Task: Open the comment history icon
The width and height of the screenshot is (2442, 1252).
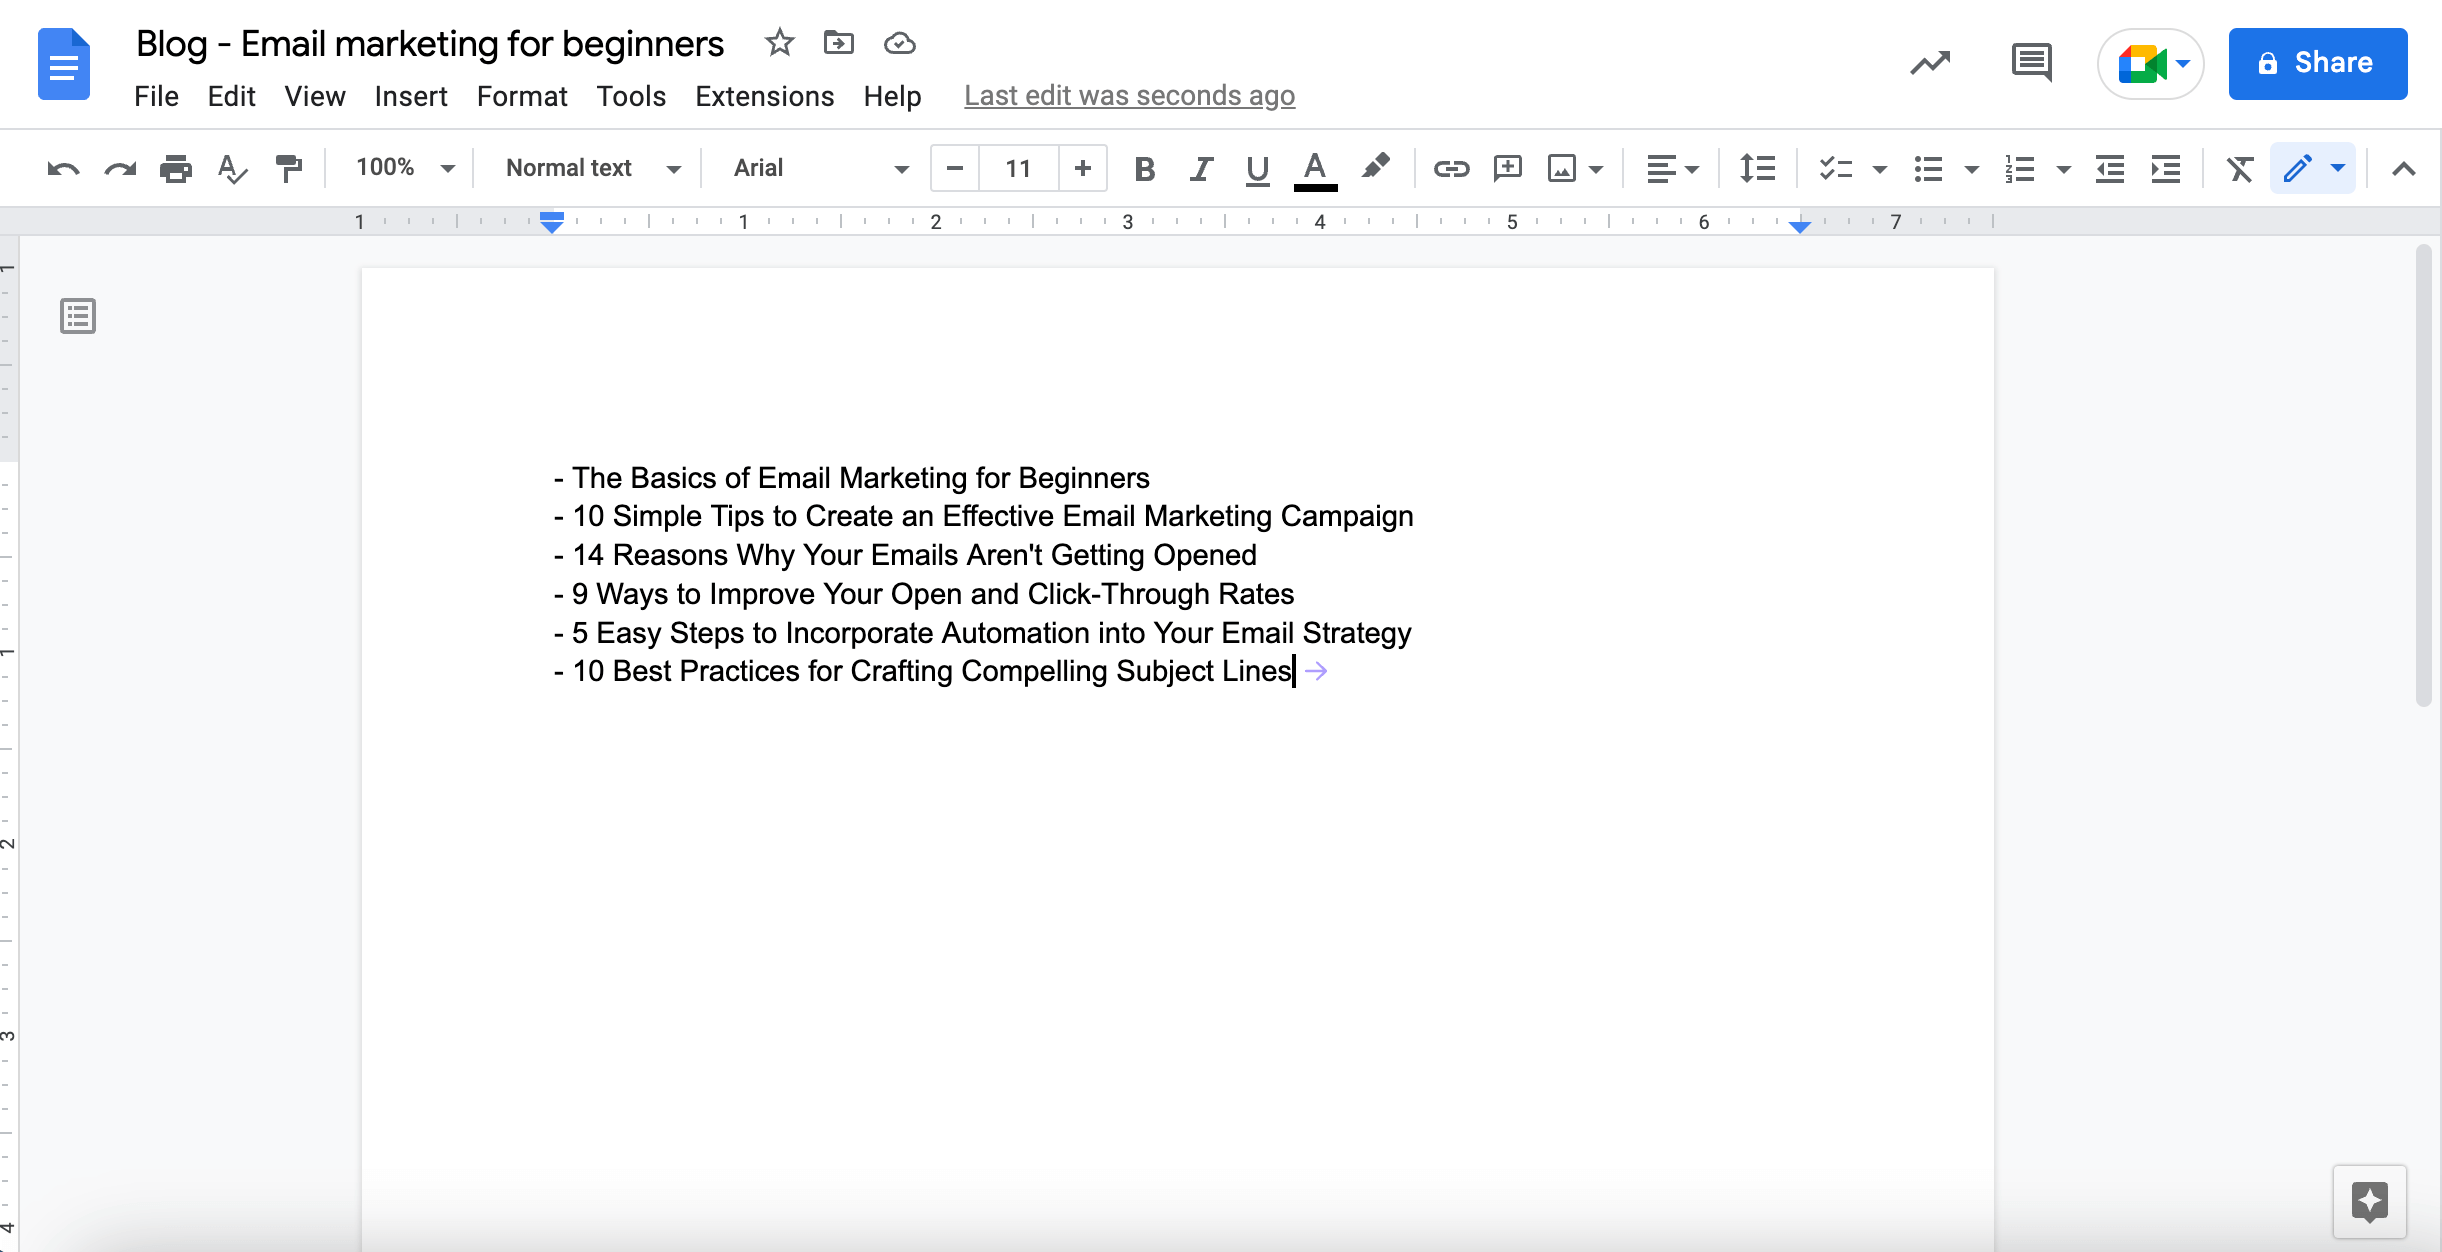Action: (x=2031, y=63)
